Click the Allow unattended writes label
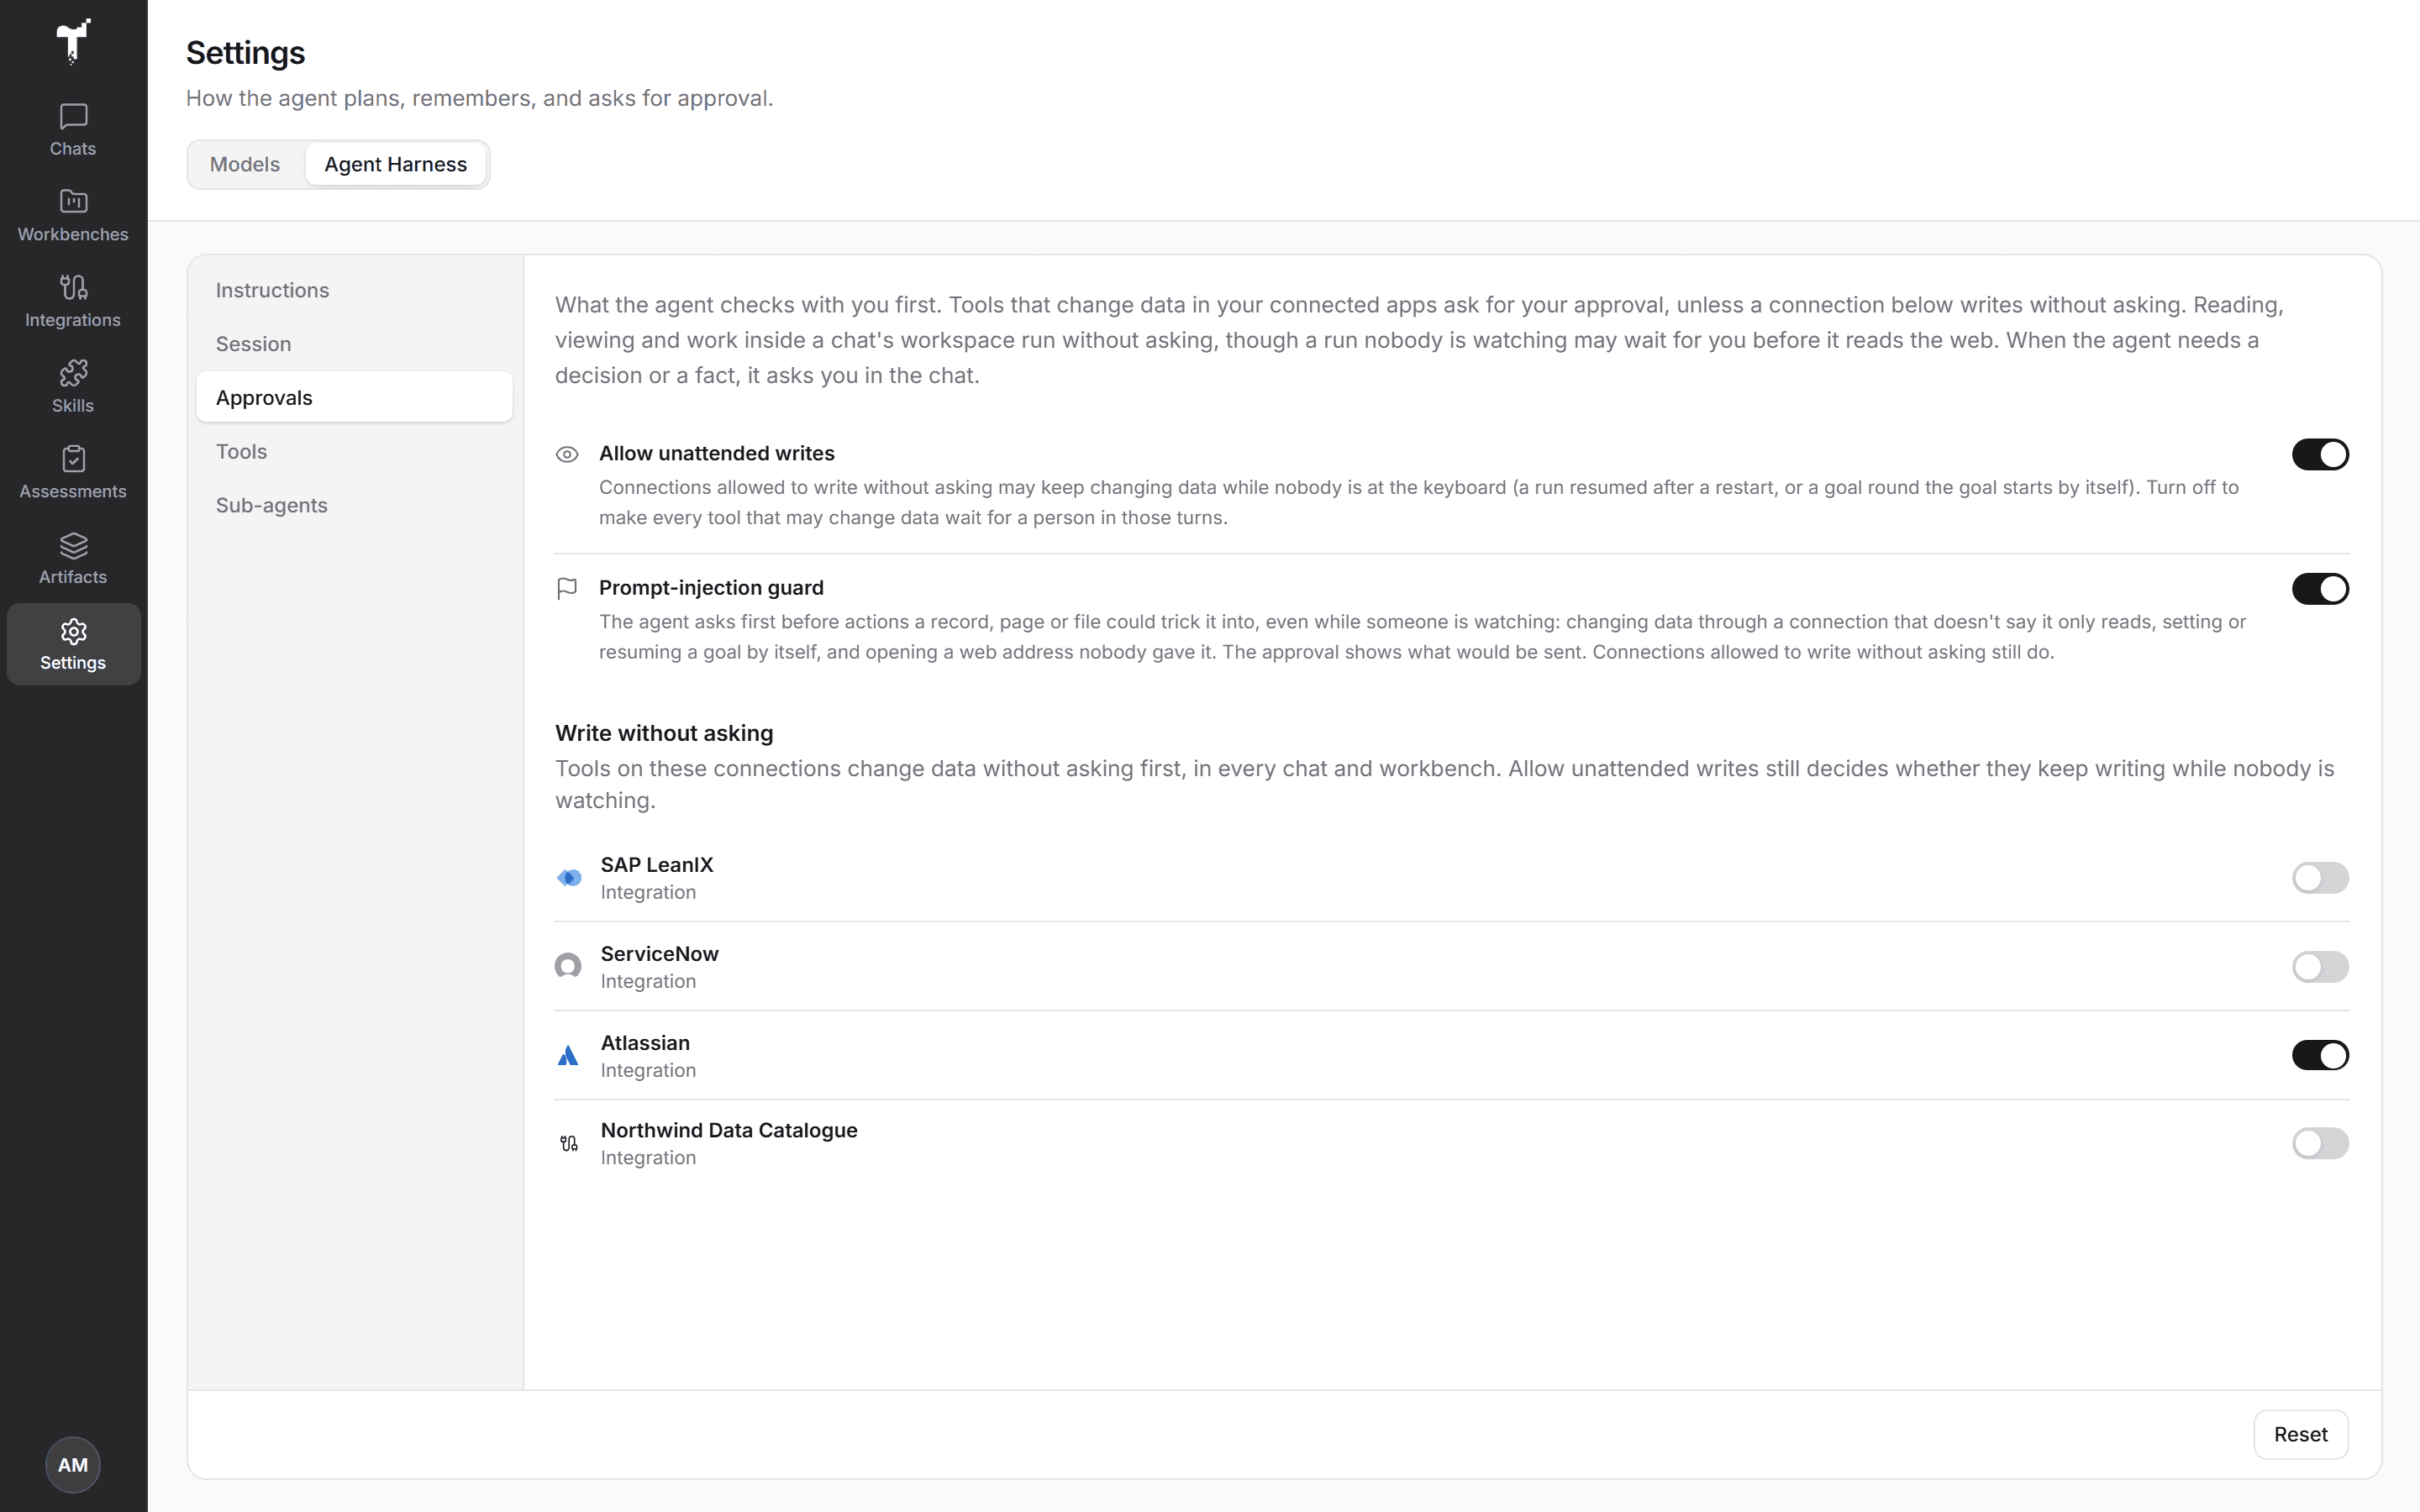The image size is (2420, 1512). 716,453
